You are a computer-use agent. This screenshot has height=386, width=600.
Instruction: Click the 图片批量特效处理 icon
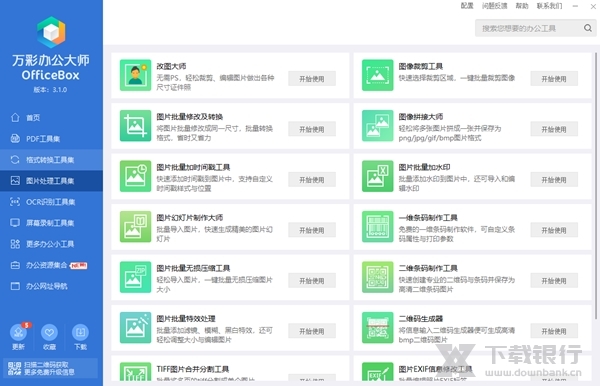(x=135, y=328)
